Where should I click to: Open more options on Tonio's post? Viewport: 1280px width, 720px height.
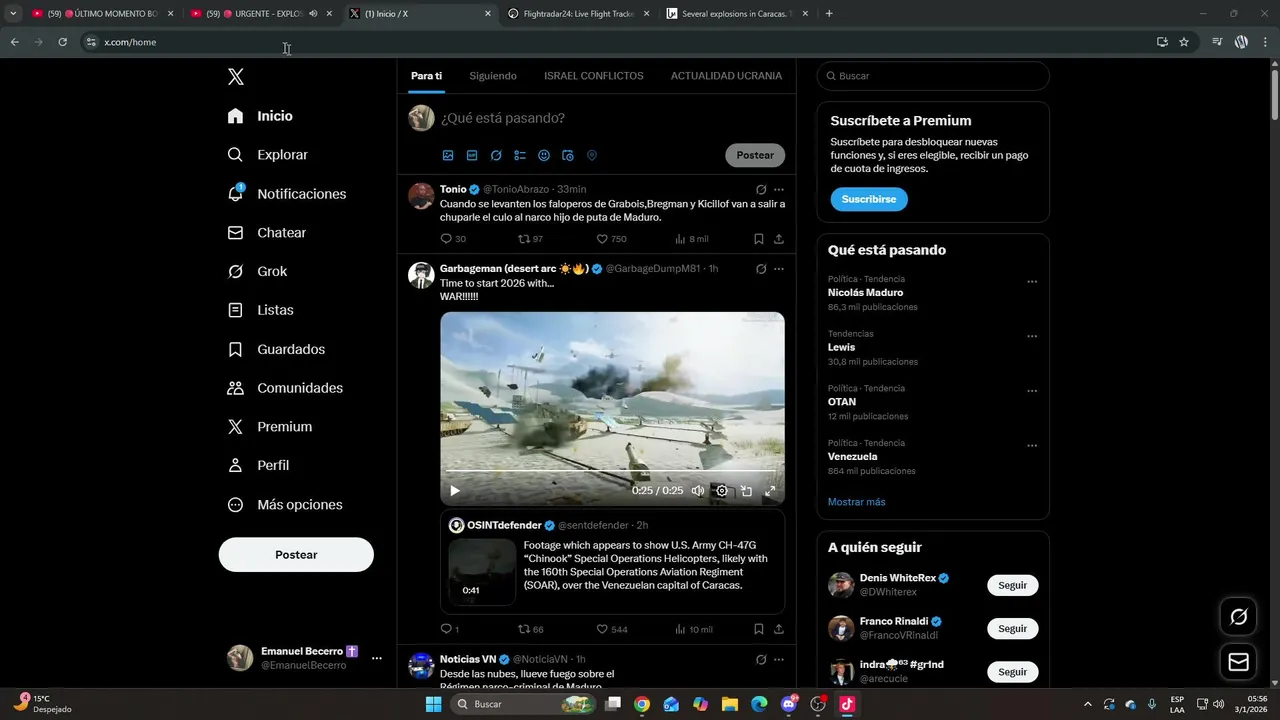pyautogui.click(x=779, y=189)
